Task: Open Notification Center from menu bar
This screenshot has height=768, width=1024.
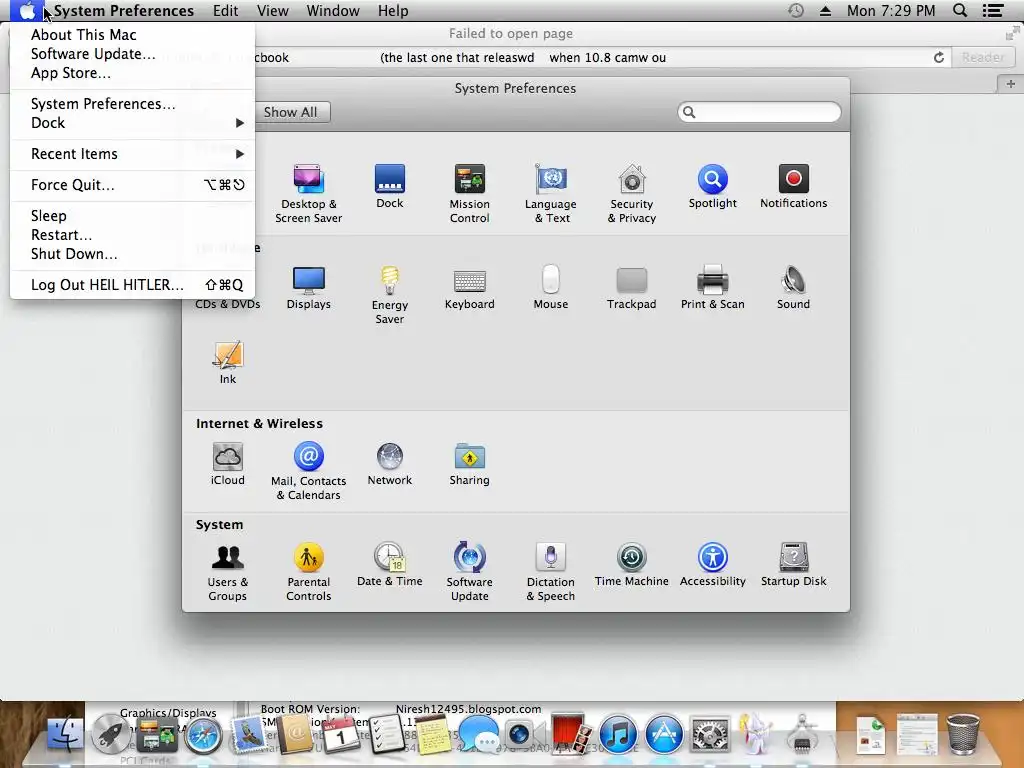Action: click(993, 10)
